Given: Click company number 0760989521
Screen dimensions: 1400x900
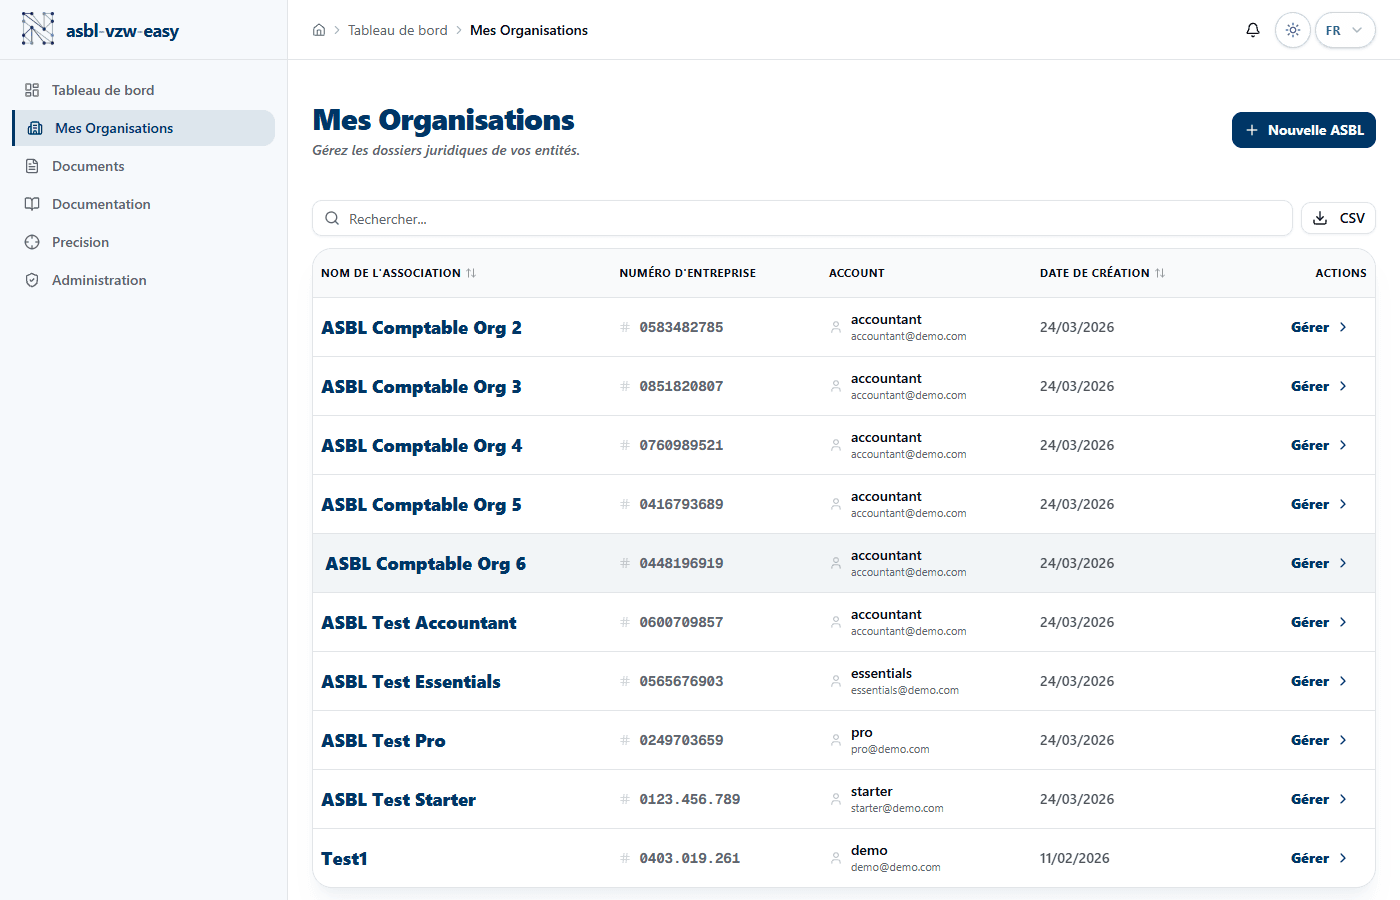Looking at the screenshot, I should point(681,445).
